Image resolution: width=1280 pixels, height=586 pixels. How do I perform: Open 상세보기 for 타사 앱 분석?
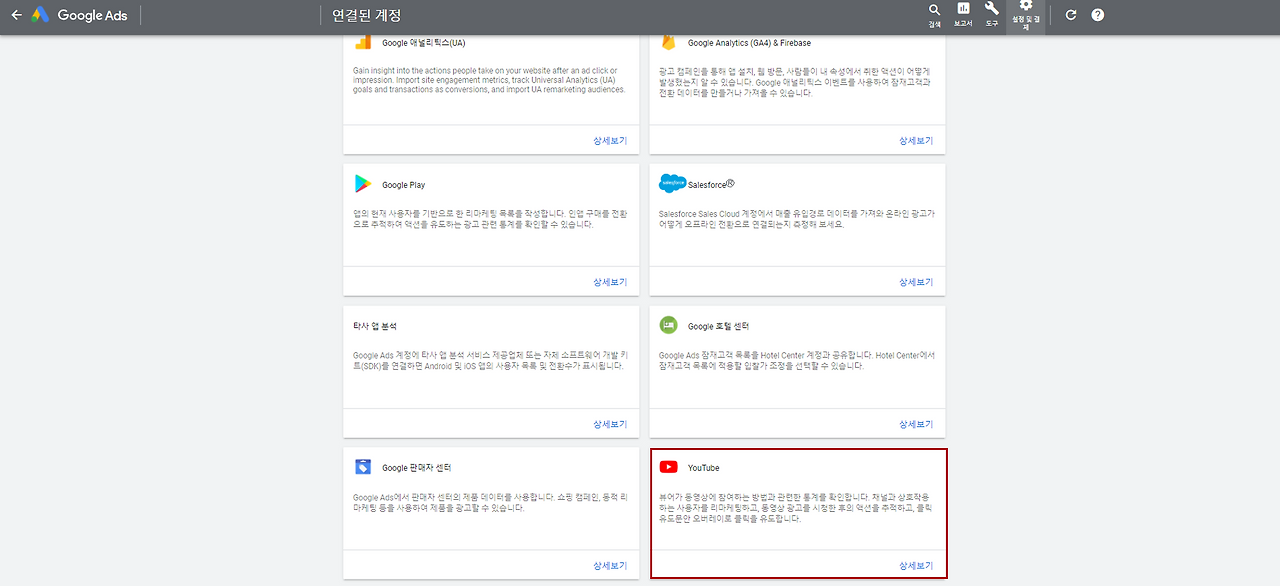click(610, 424)
